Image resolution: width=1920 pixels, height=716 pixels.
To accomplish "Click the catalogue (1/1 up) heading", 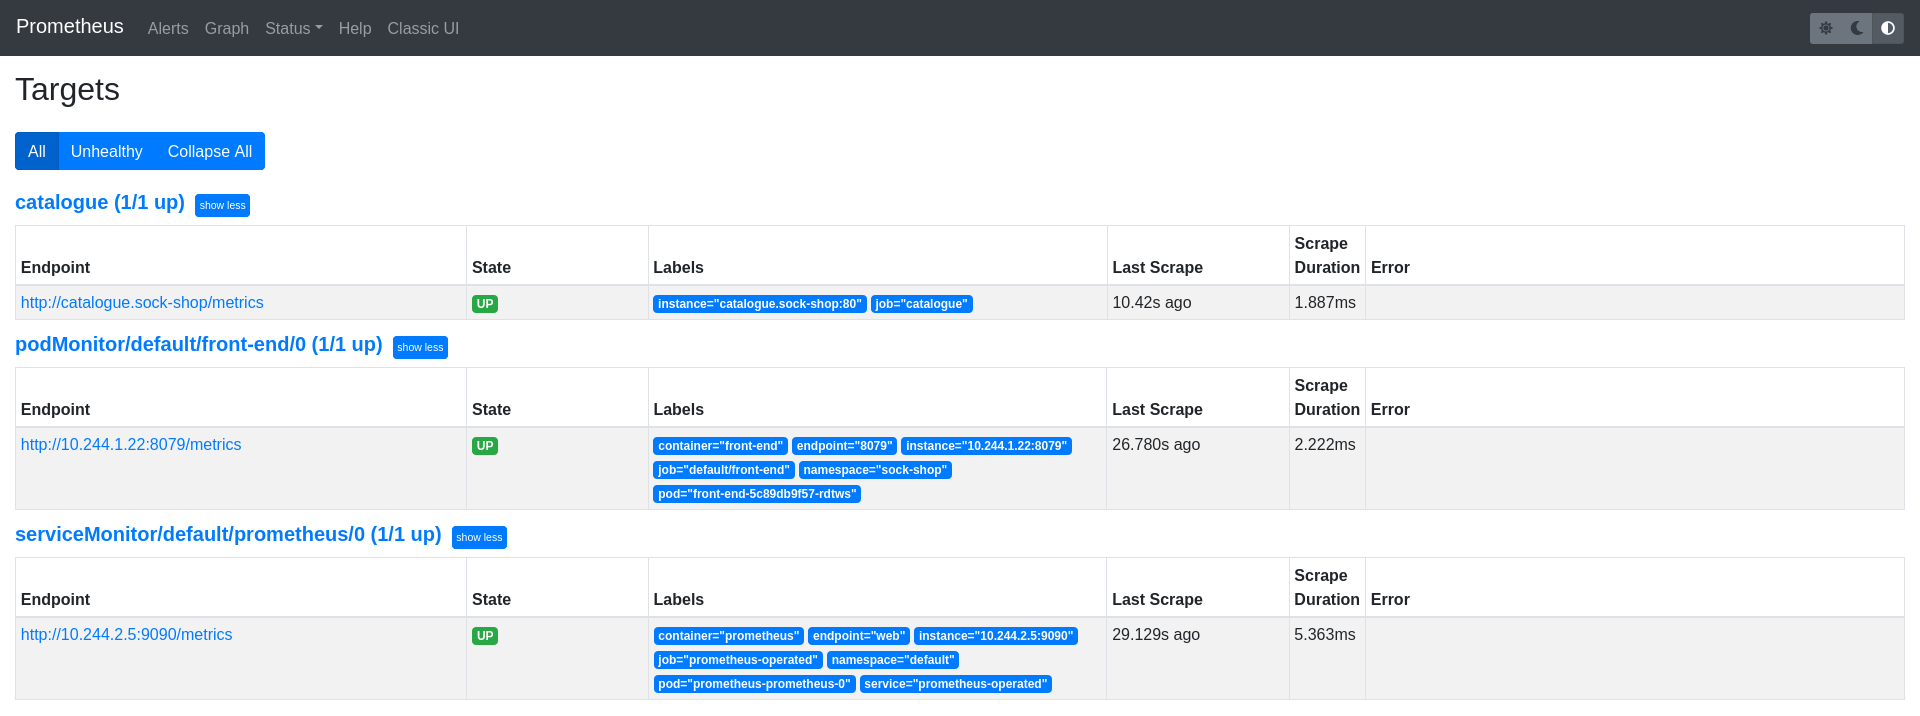I will click(100, 202).
